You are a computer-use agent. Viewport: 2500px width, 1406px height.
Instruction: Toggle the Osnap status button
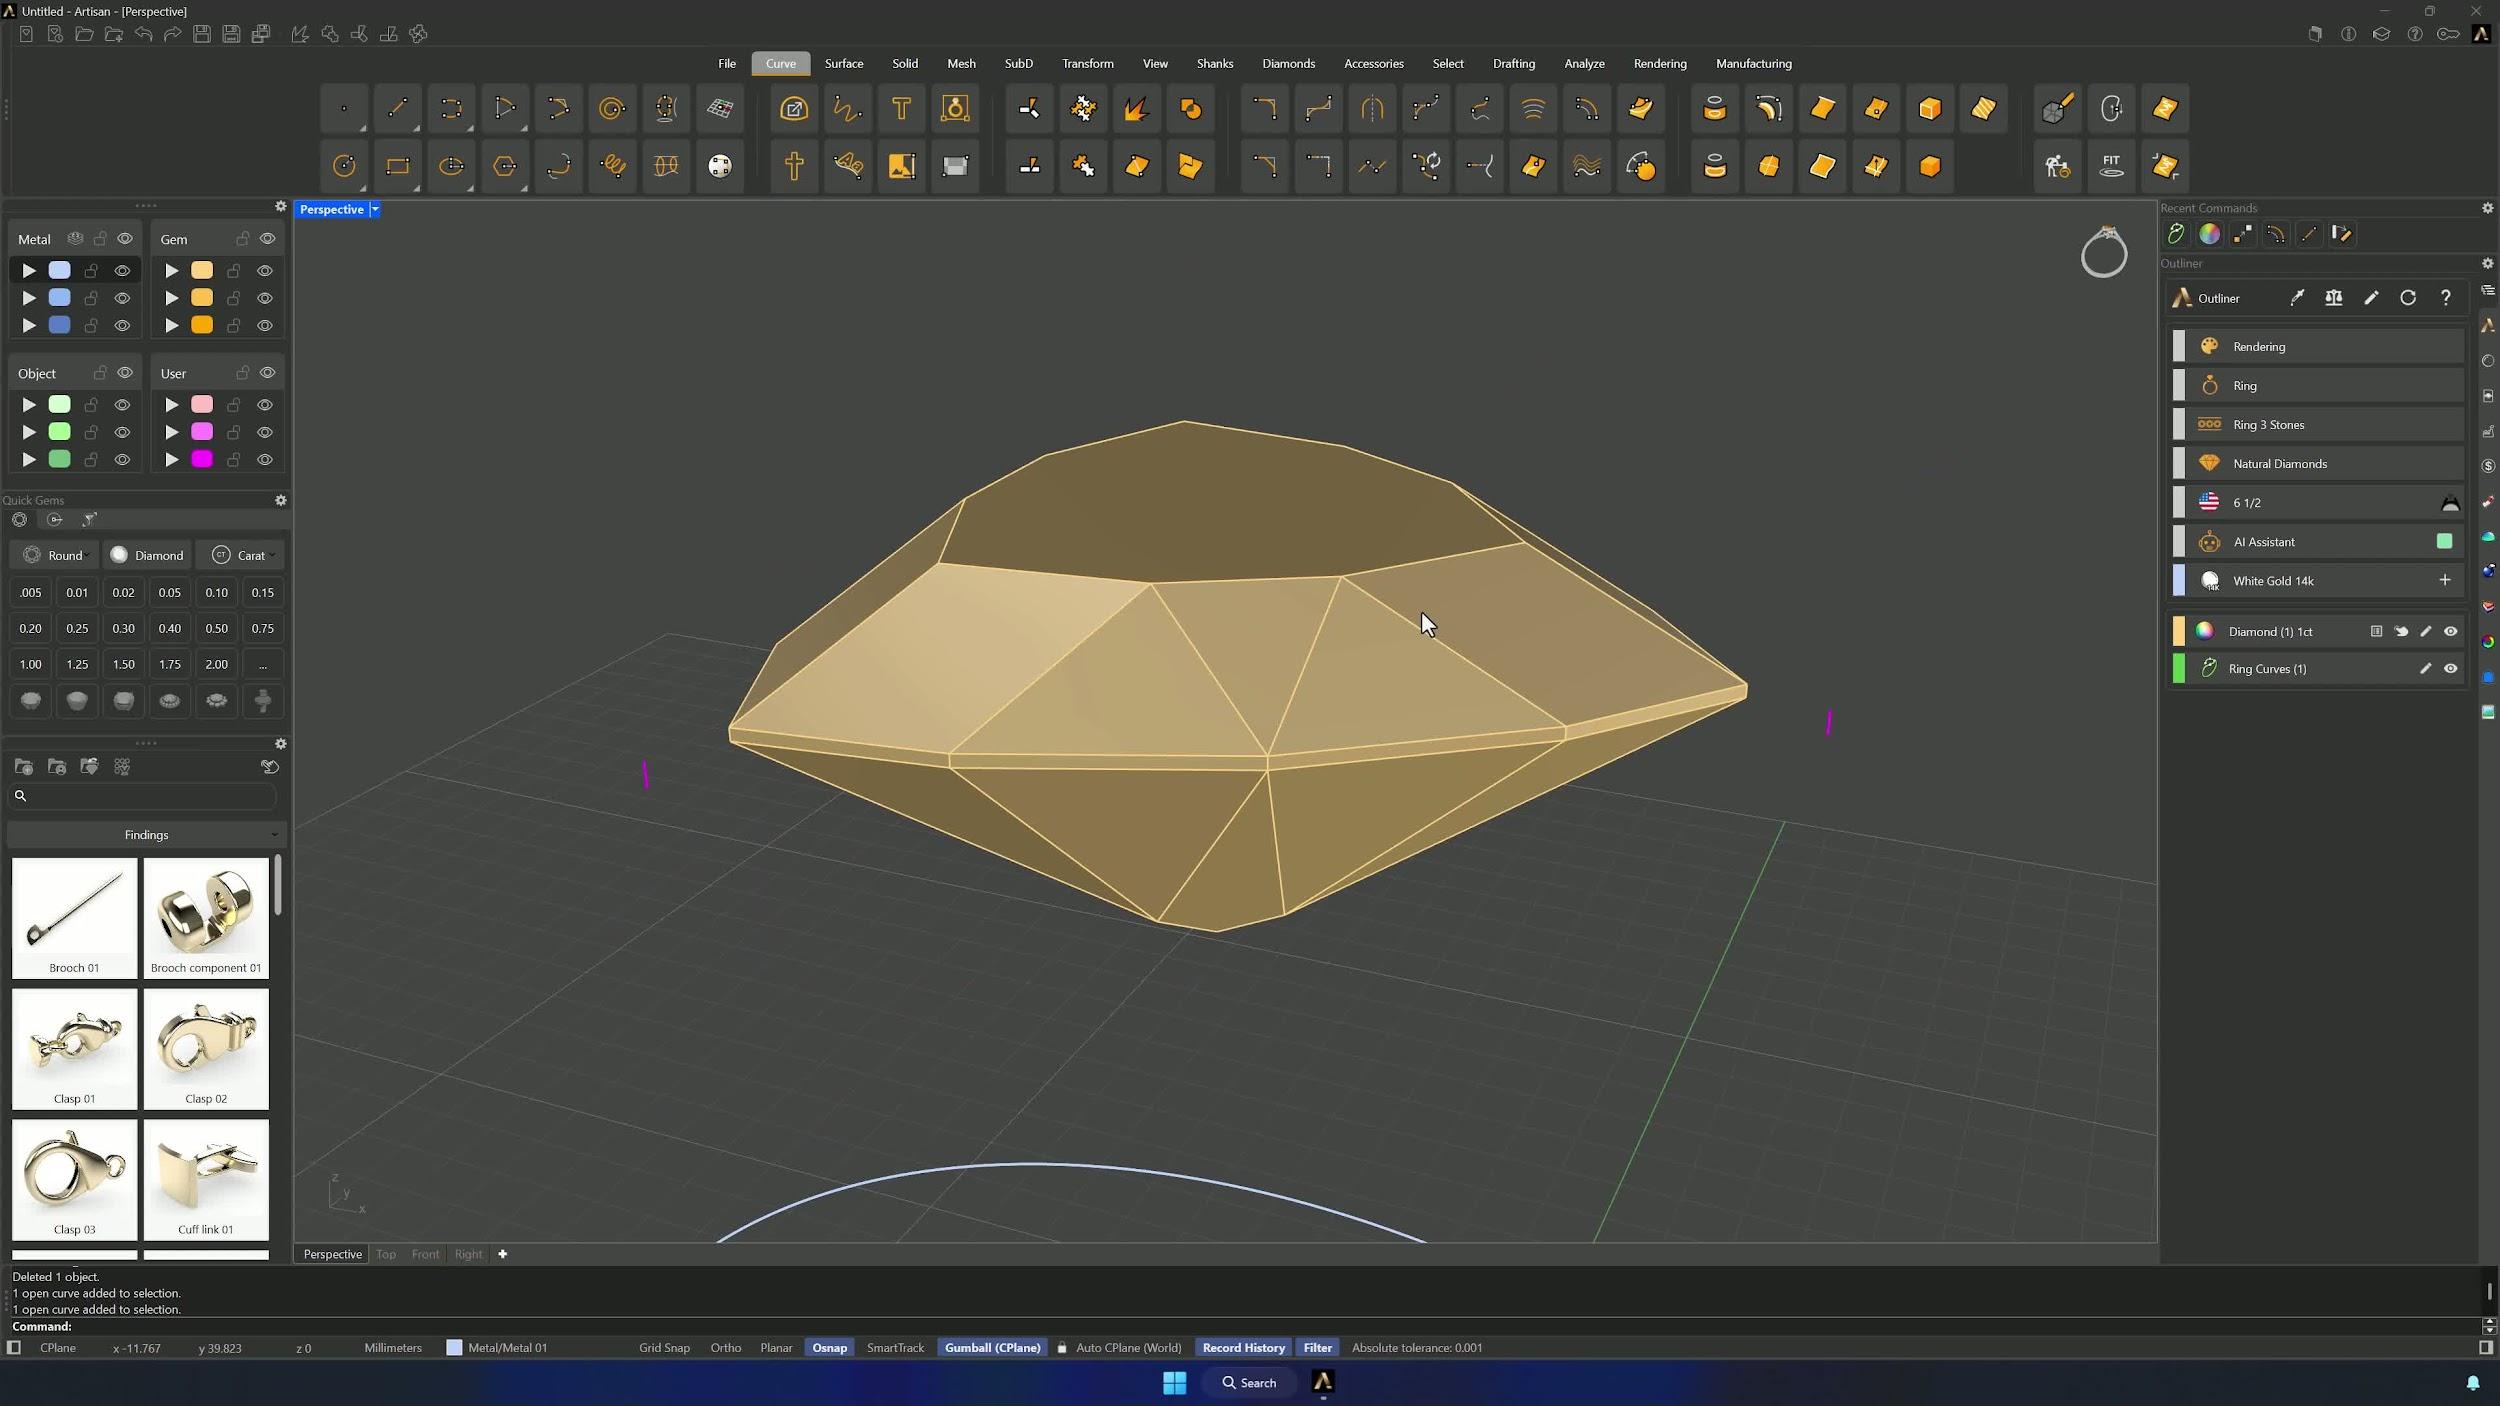(x=829, y=1348)
